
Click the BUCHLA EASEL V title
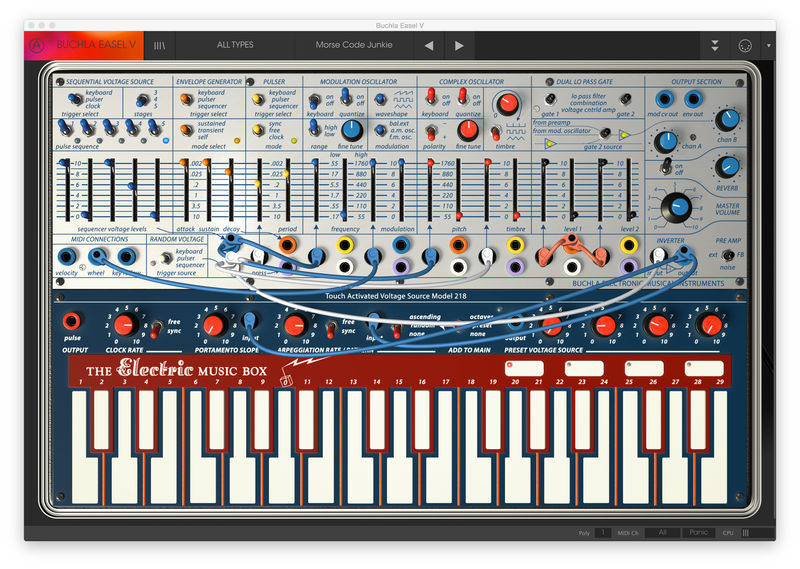pyautogui.click(x=96, y=45)
